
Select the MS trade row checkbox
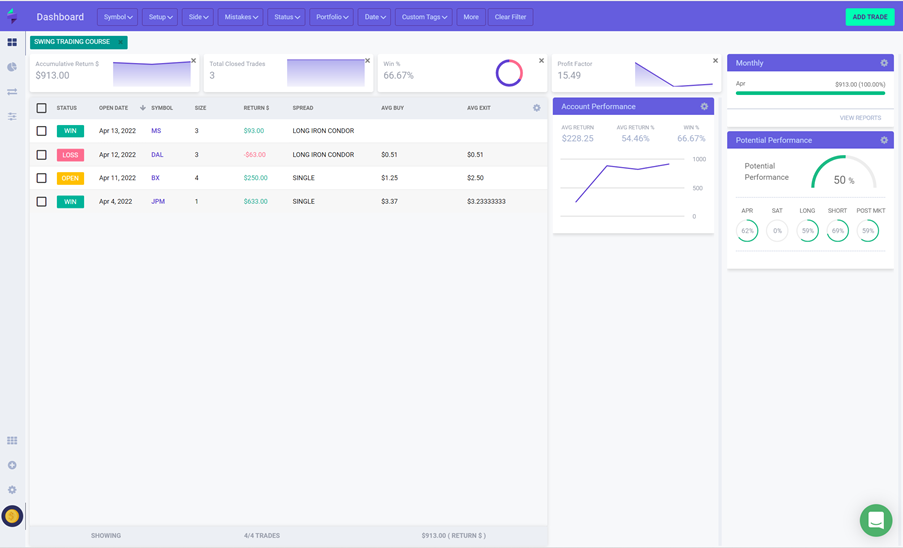pos(41,131)
